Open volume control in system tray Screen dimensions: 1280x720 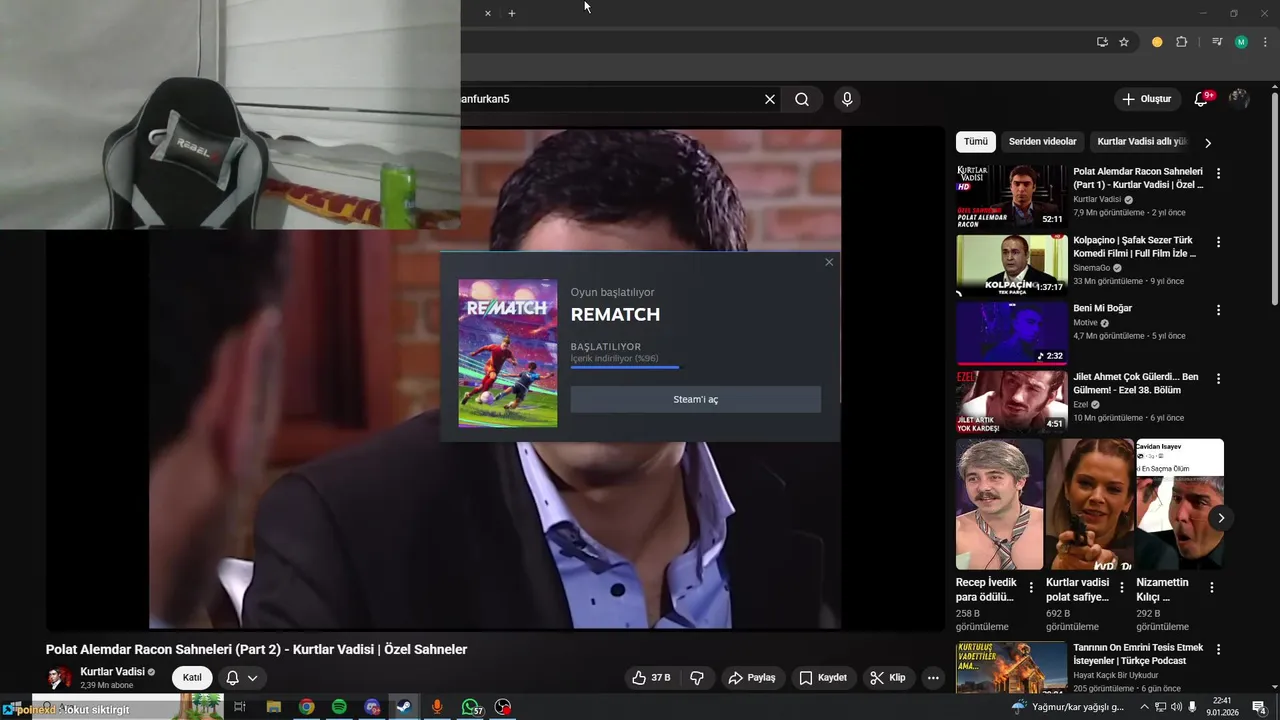coord(1176,707)
